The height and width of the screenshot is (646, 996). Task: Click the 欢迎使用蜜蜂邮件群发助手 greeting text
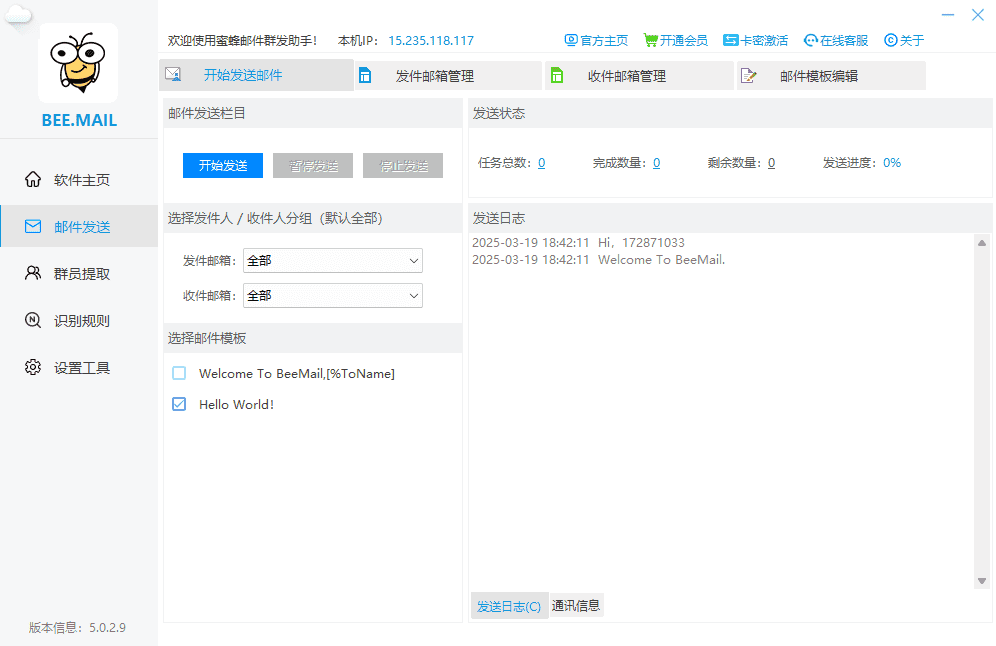(x=242, y=41)
